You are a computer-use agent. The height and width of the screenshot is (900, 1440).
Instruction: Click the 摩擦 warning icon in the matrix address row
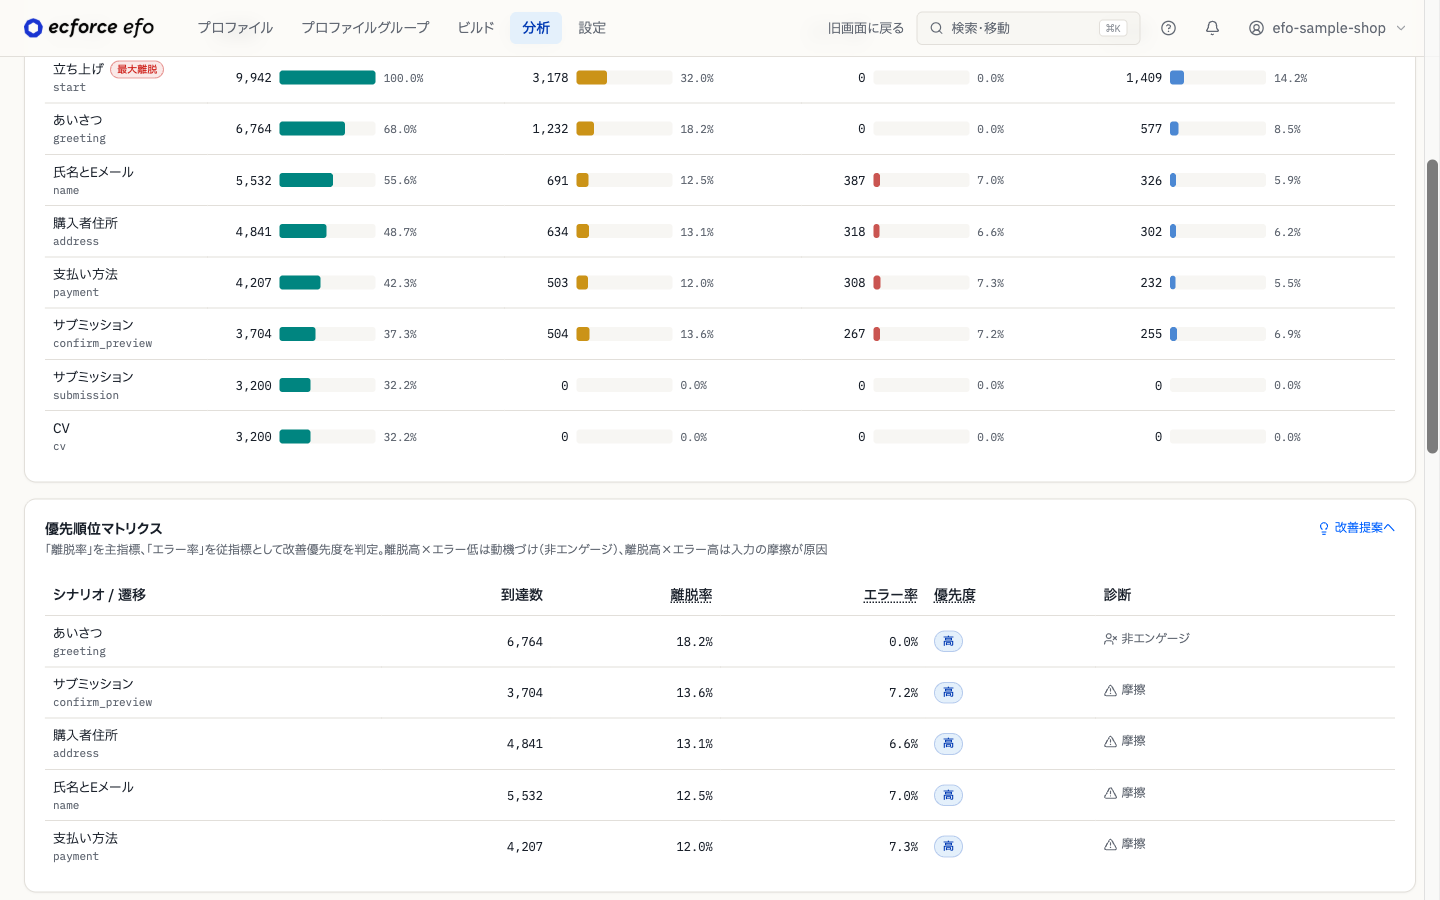(x=1110, y=741)
